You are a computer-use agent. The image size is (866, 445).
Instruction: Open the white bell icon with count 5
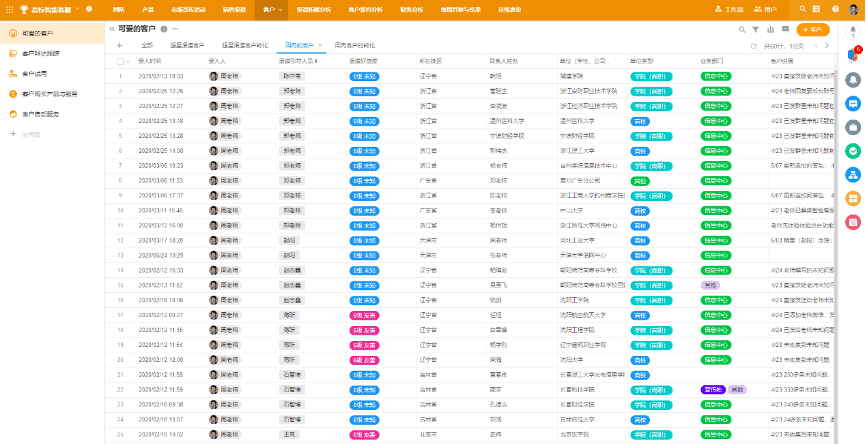[x=853, y=32]
